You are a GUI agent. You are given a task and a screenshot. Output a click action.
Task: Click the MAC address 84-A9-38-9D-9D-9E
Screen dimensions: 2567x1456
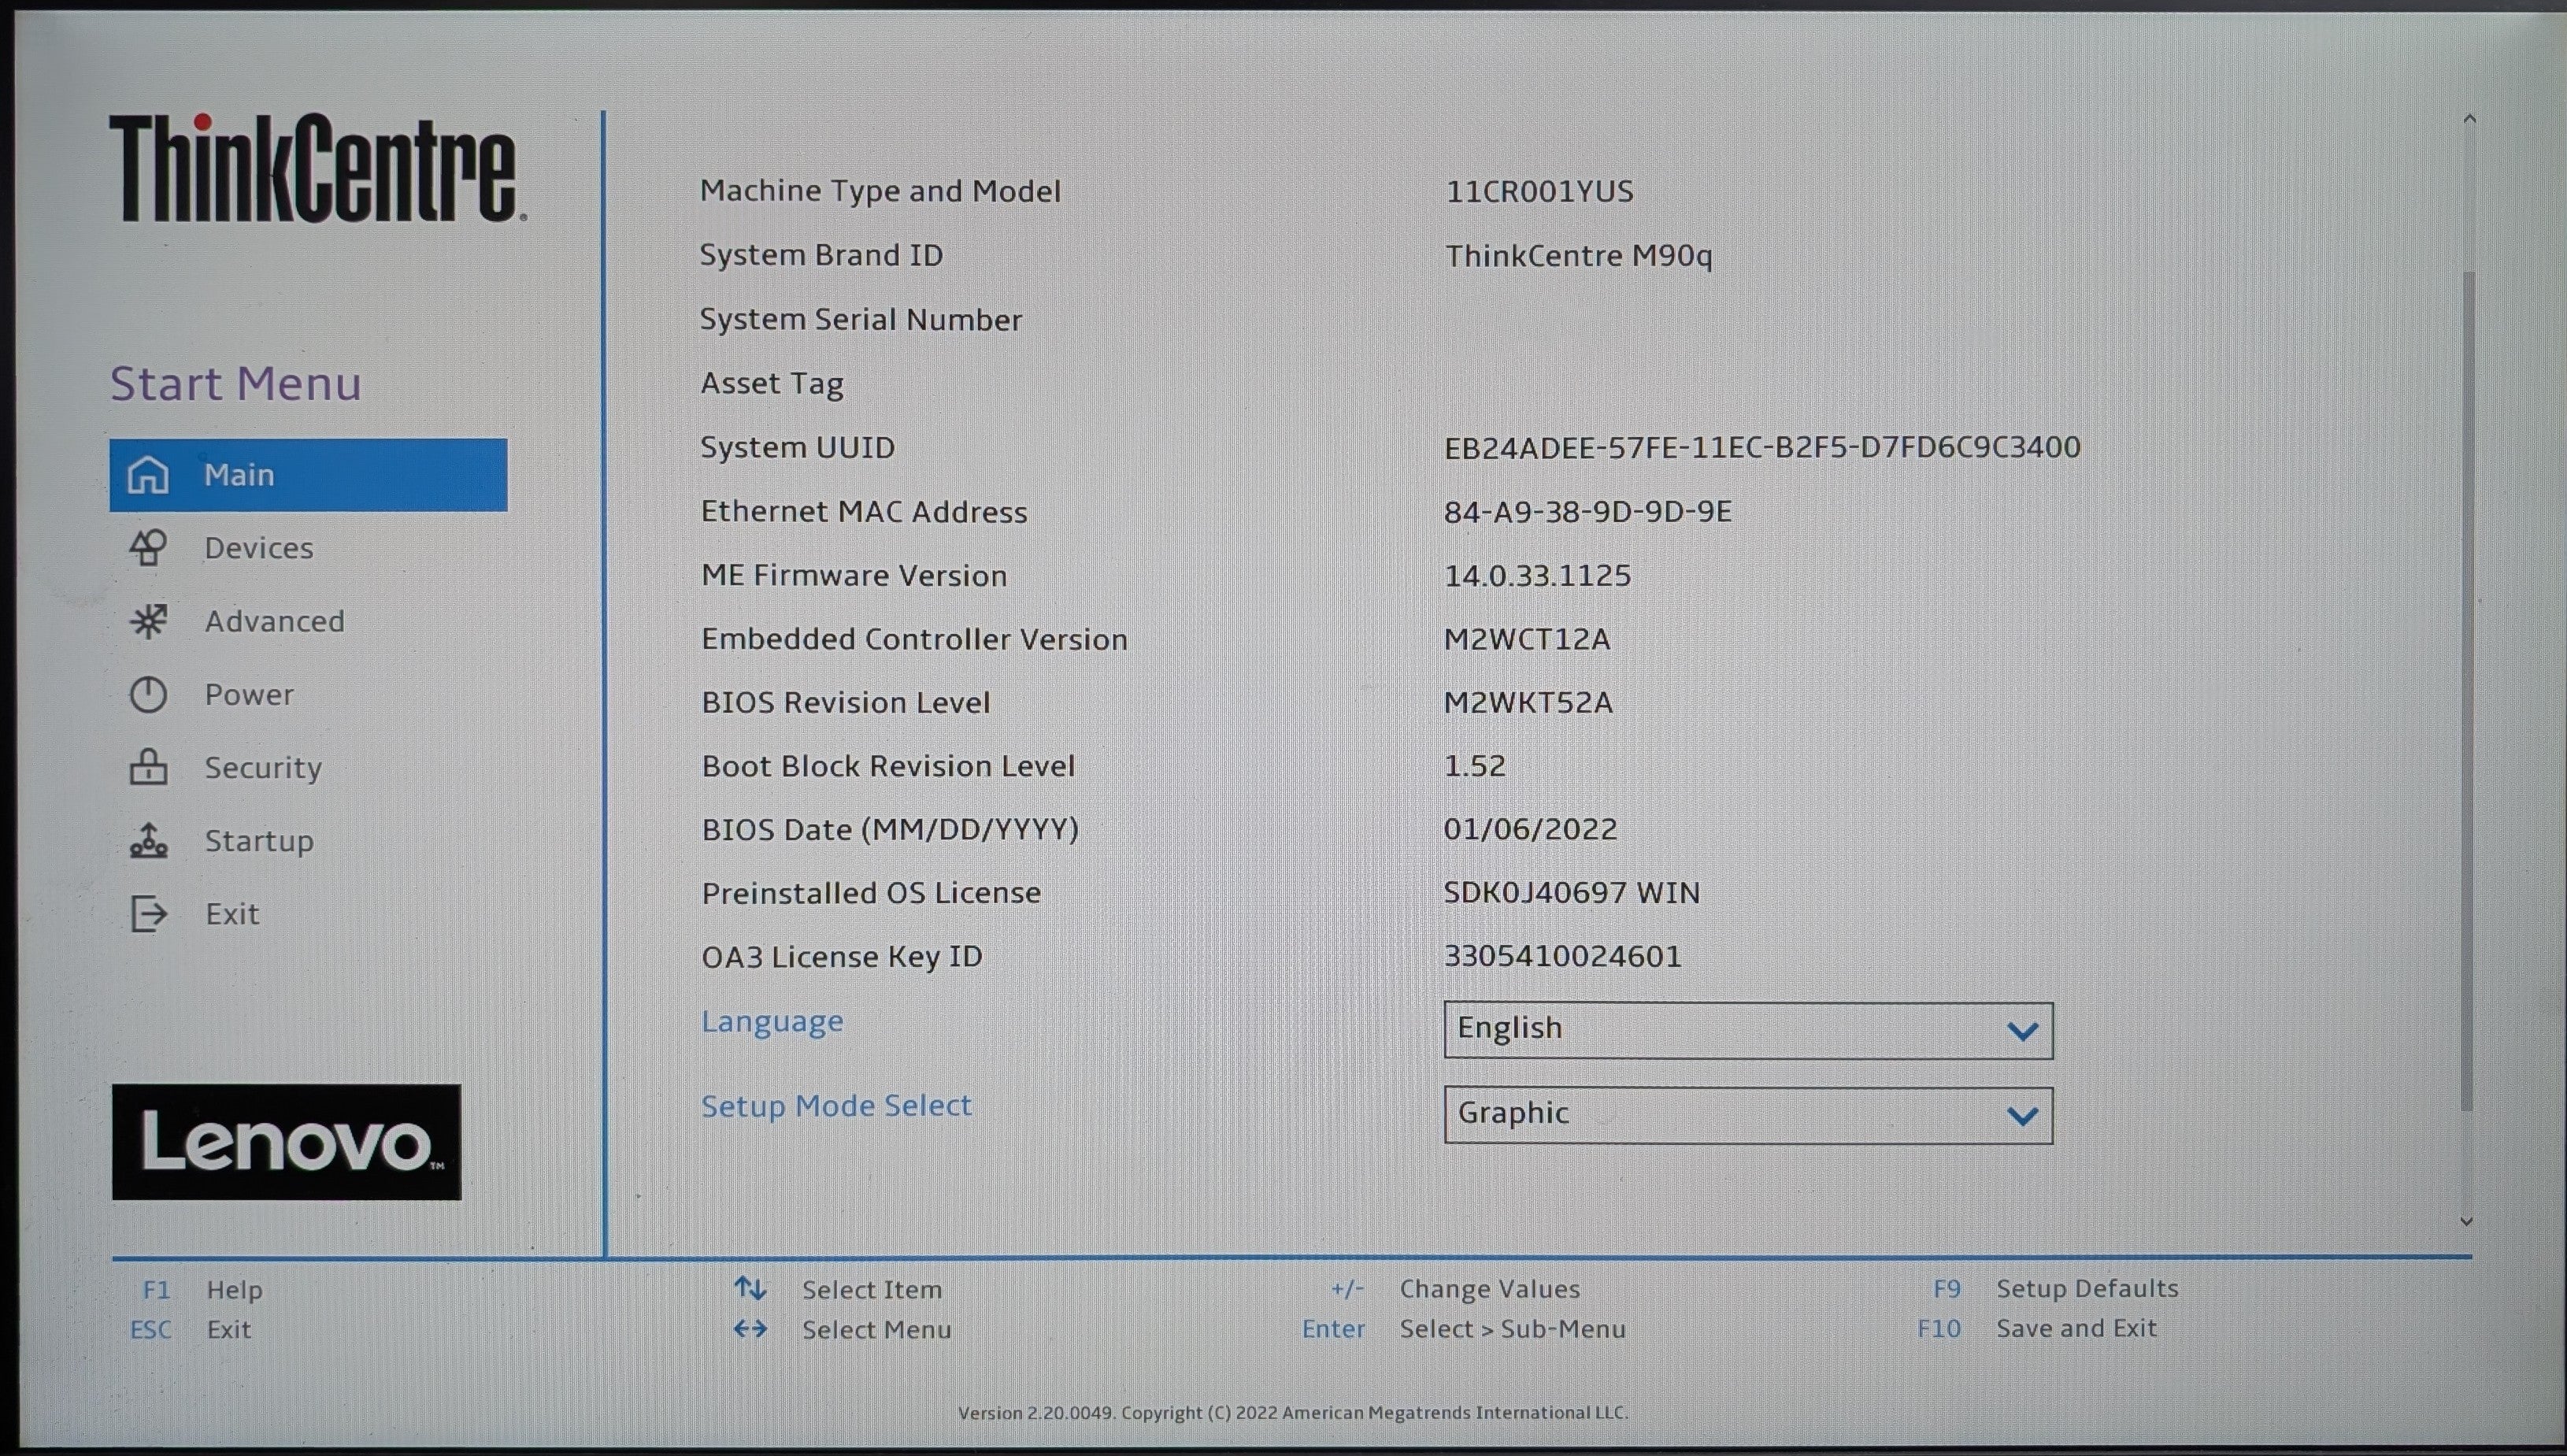pos(1588,512)
